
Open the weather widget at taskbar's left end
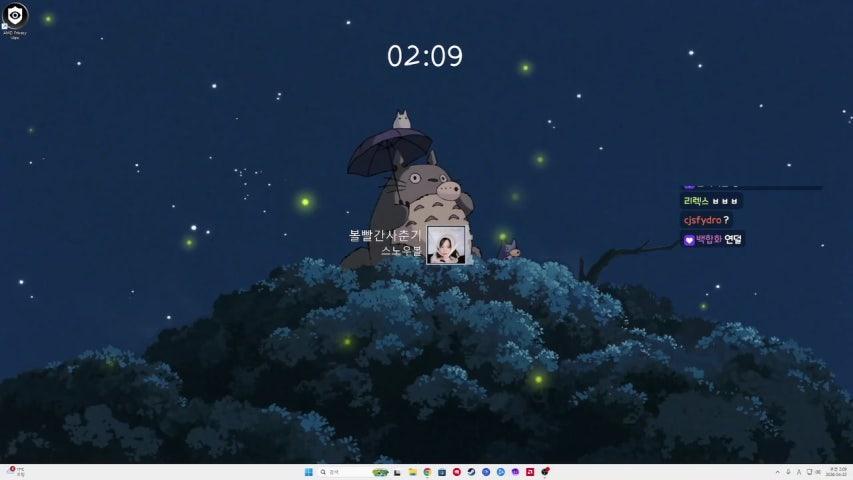click(15, 472)
